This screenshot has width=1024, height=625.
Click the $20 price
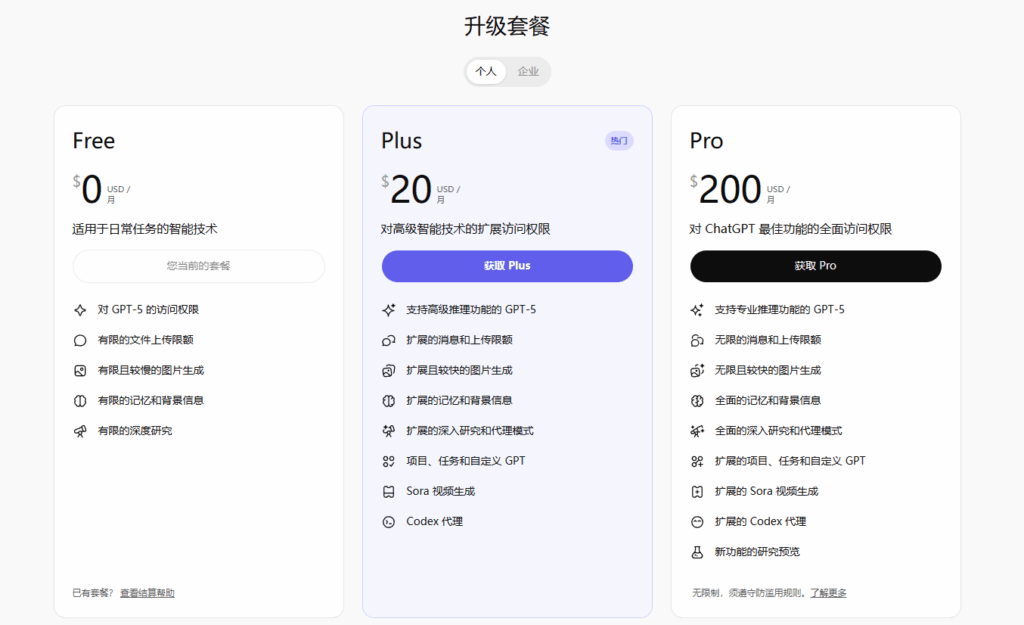(406, 189)
